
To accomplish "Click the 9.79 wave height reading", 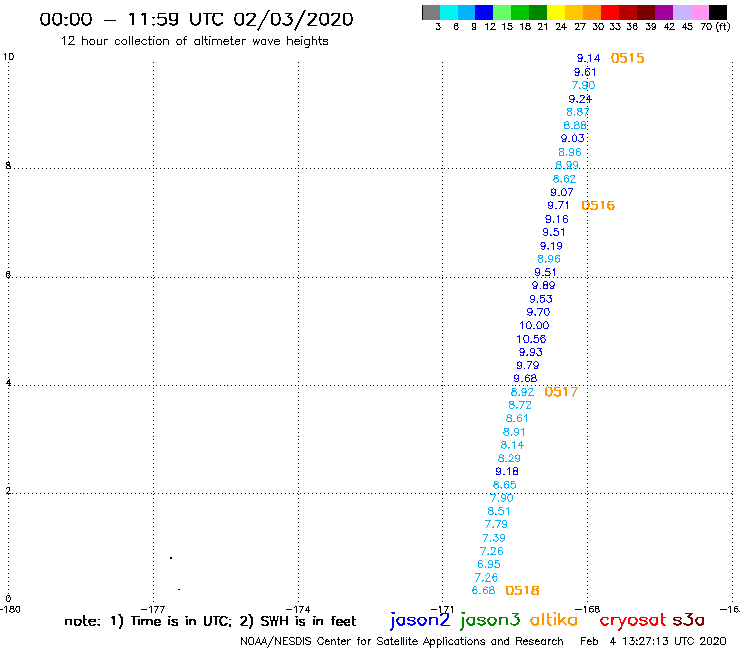I will (x=528, y=365).
